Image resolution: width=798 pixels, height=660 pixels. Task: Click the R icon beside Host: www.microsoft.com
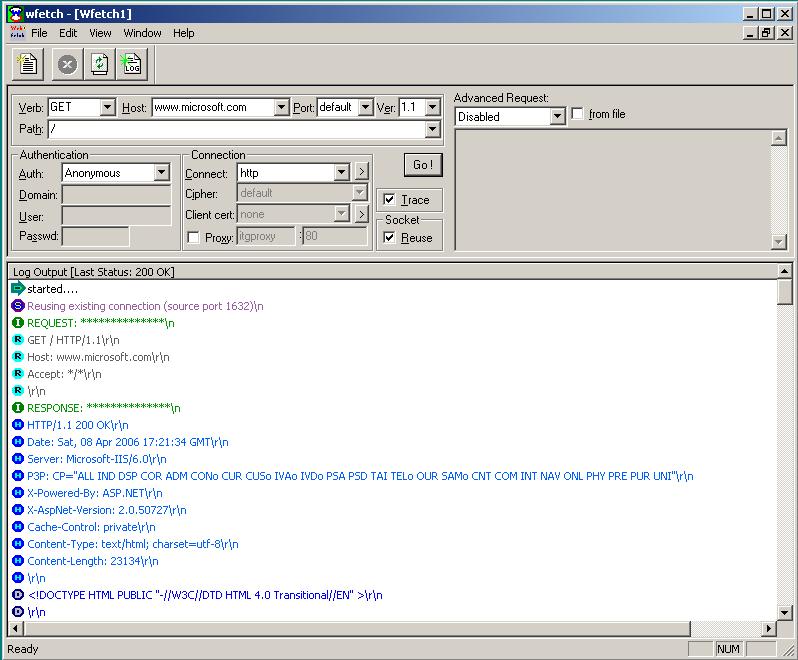[x=18, y=357]
